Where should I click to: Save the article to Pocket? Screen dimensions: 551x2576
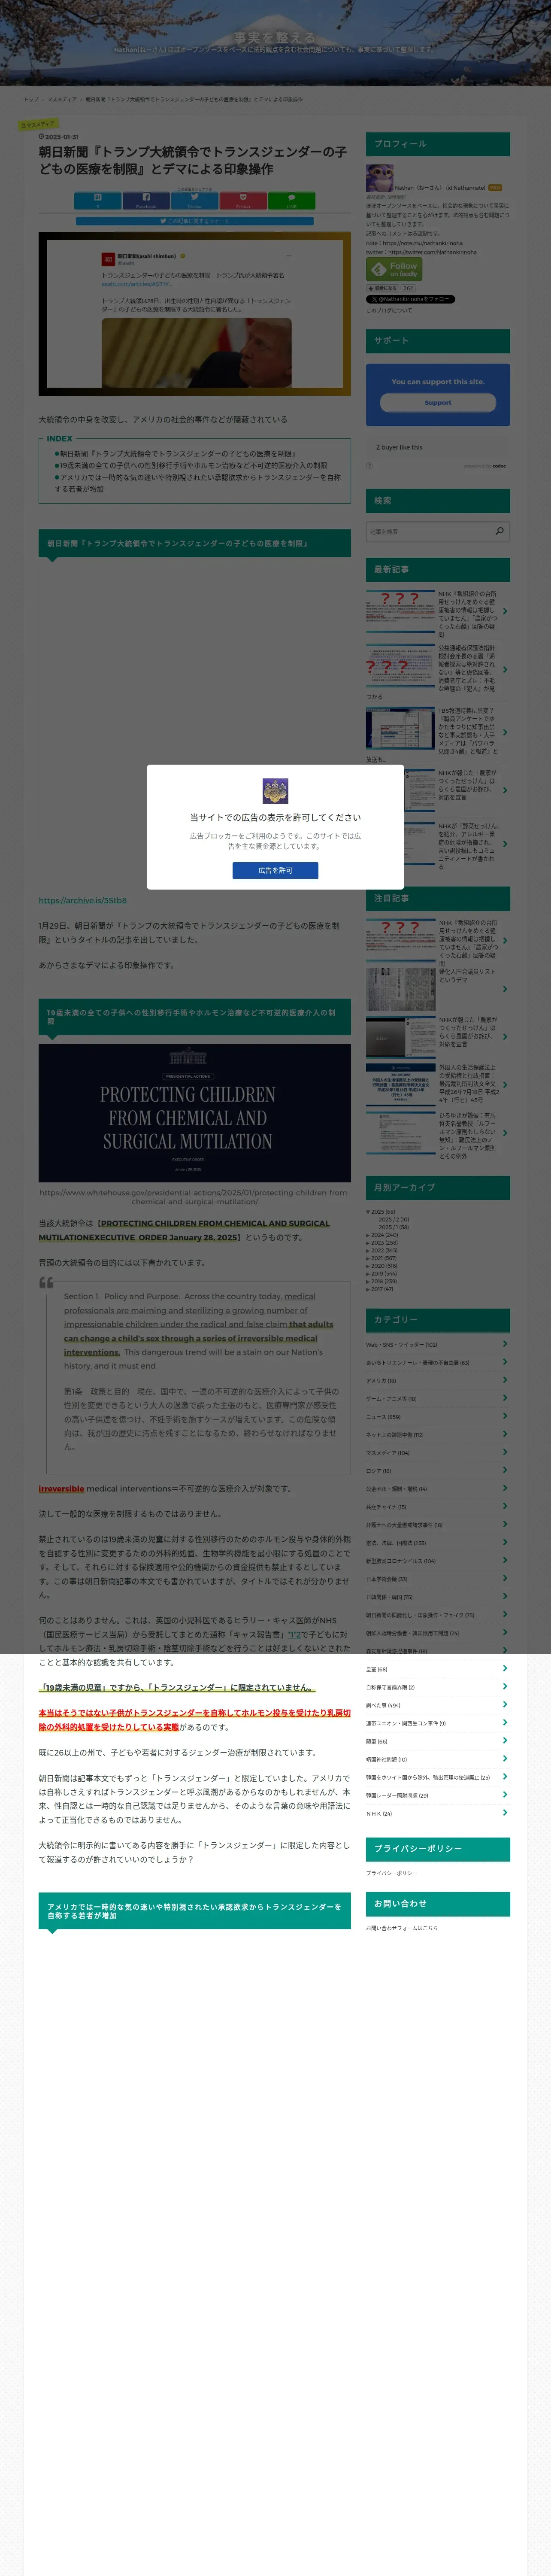(243, 200)
